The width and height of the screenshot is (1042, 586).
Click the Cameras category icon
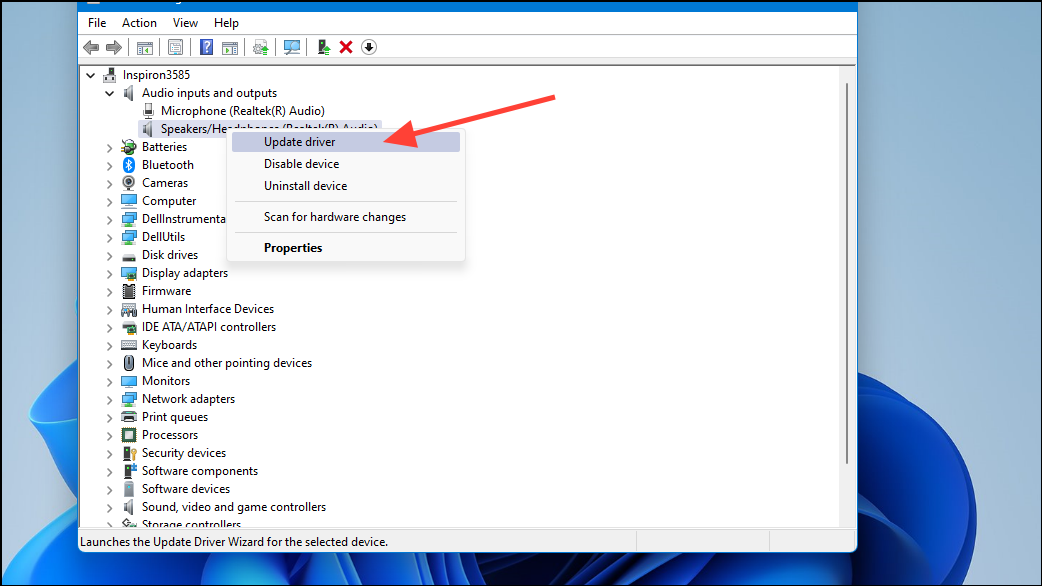pos(129,183)
